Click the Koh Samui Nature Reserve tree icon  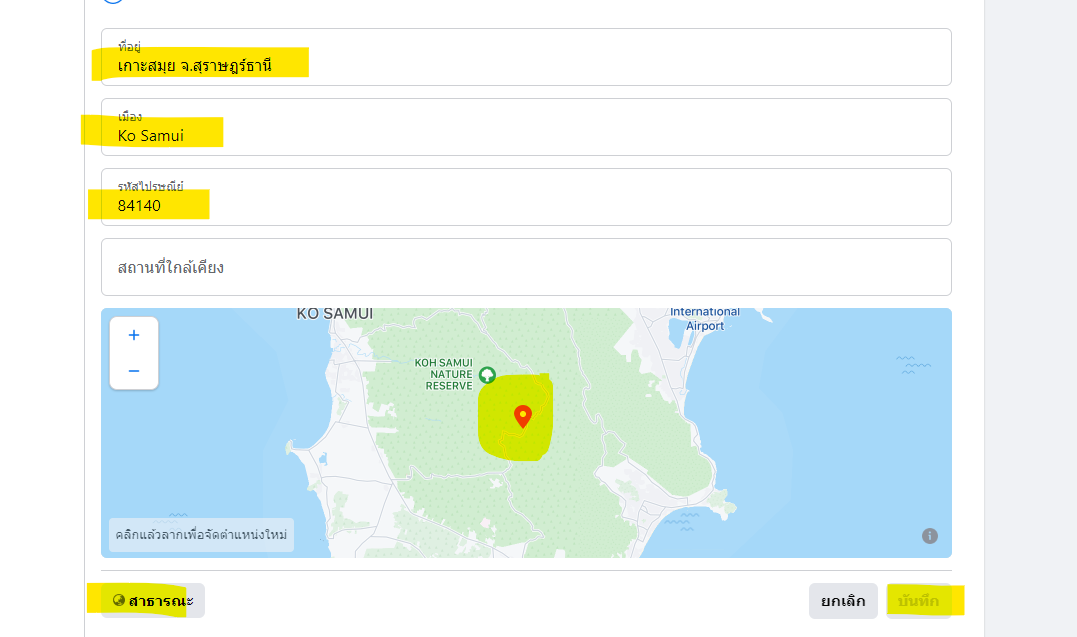(x=487, y=375)
